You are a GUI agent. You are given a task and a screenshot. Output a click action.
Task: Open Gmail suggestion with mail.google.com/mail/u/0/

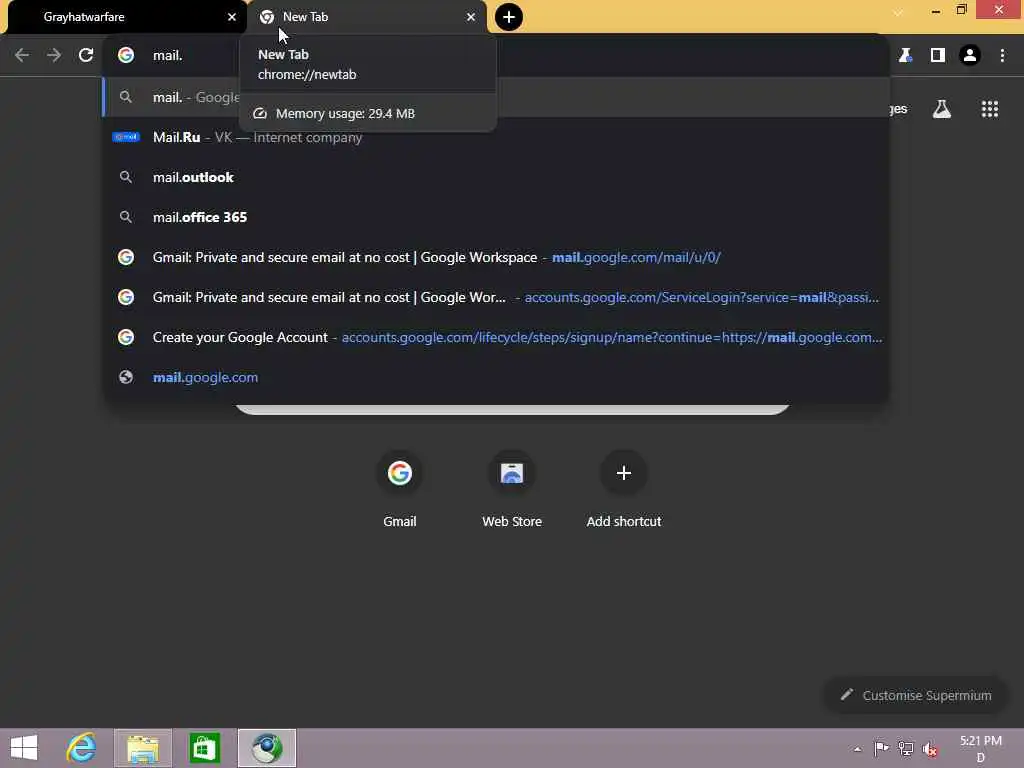point(496,257)
